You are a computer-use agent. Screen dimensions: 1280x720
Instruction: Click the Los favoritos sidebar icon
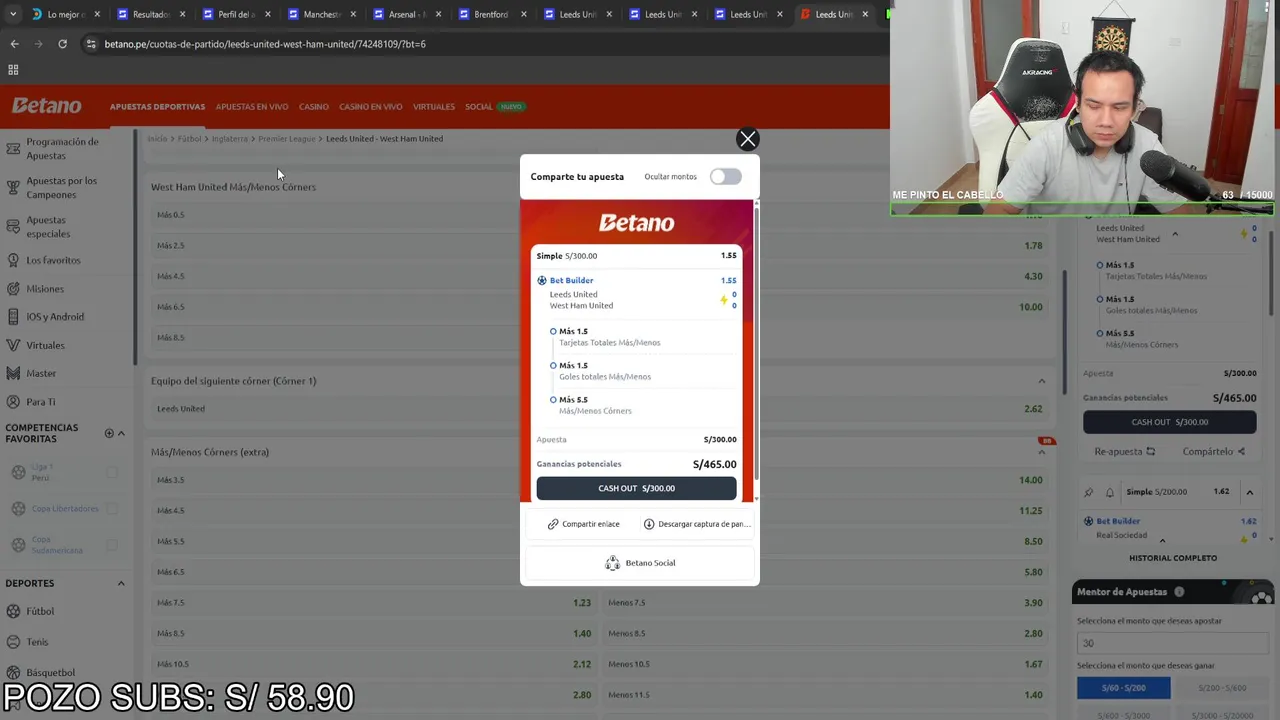coord(13,260)
